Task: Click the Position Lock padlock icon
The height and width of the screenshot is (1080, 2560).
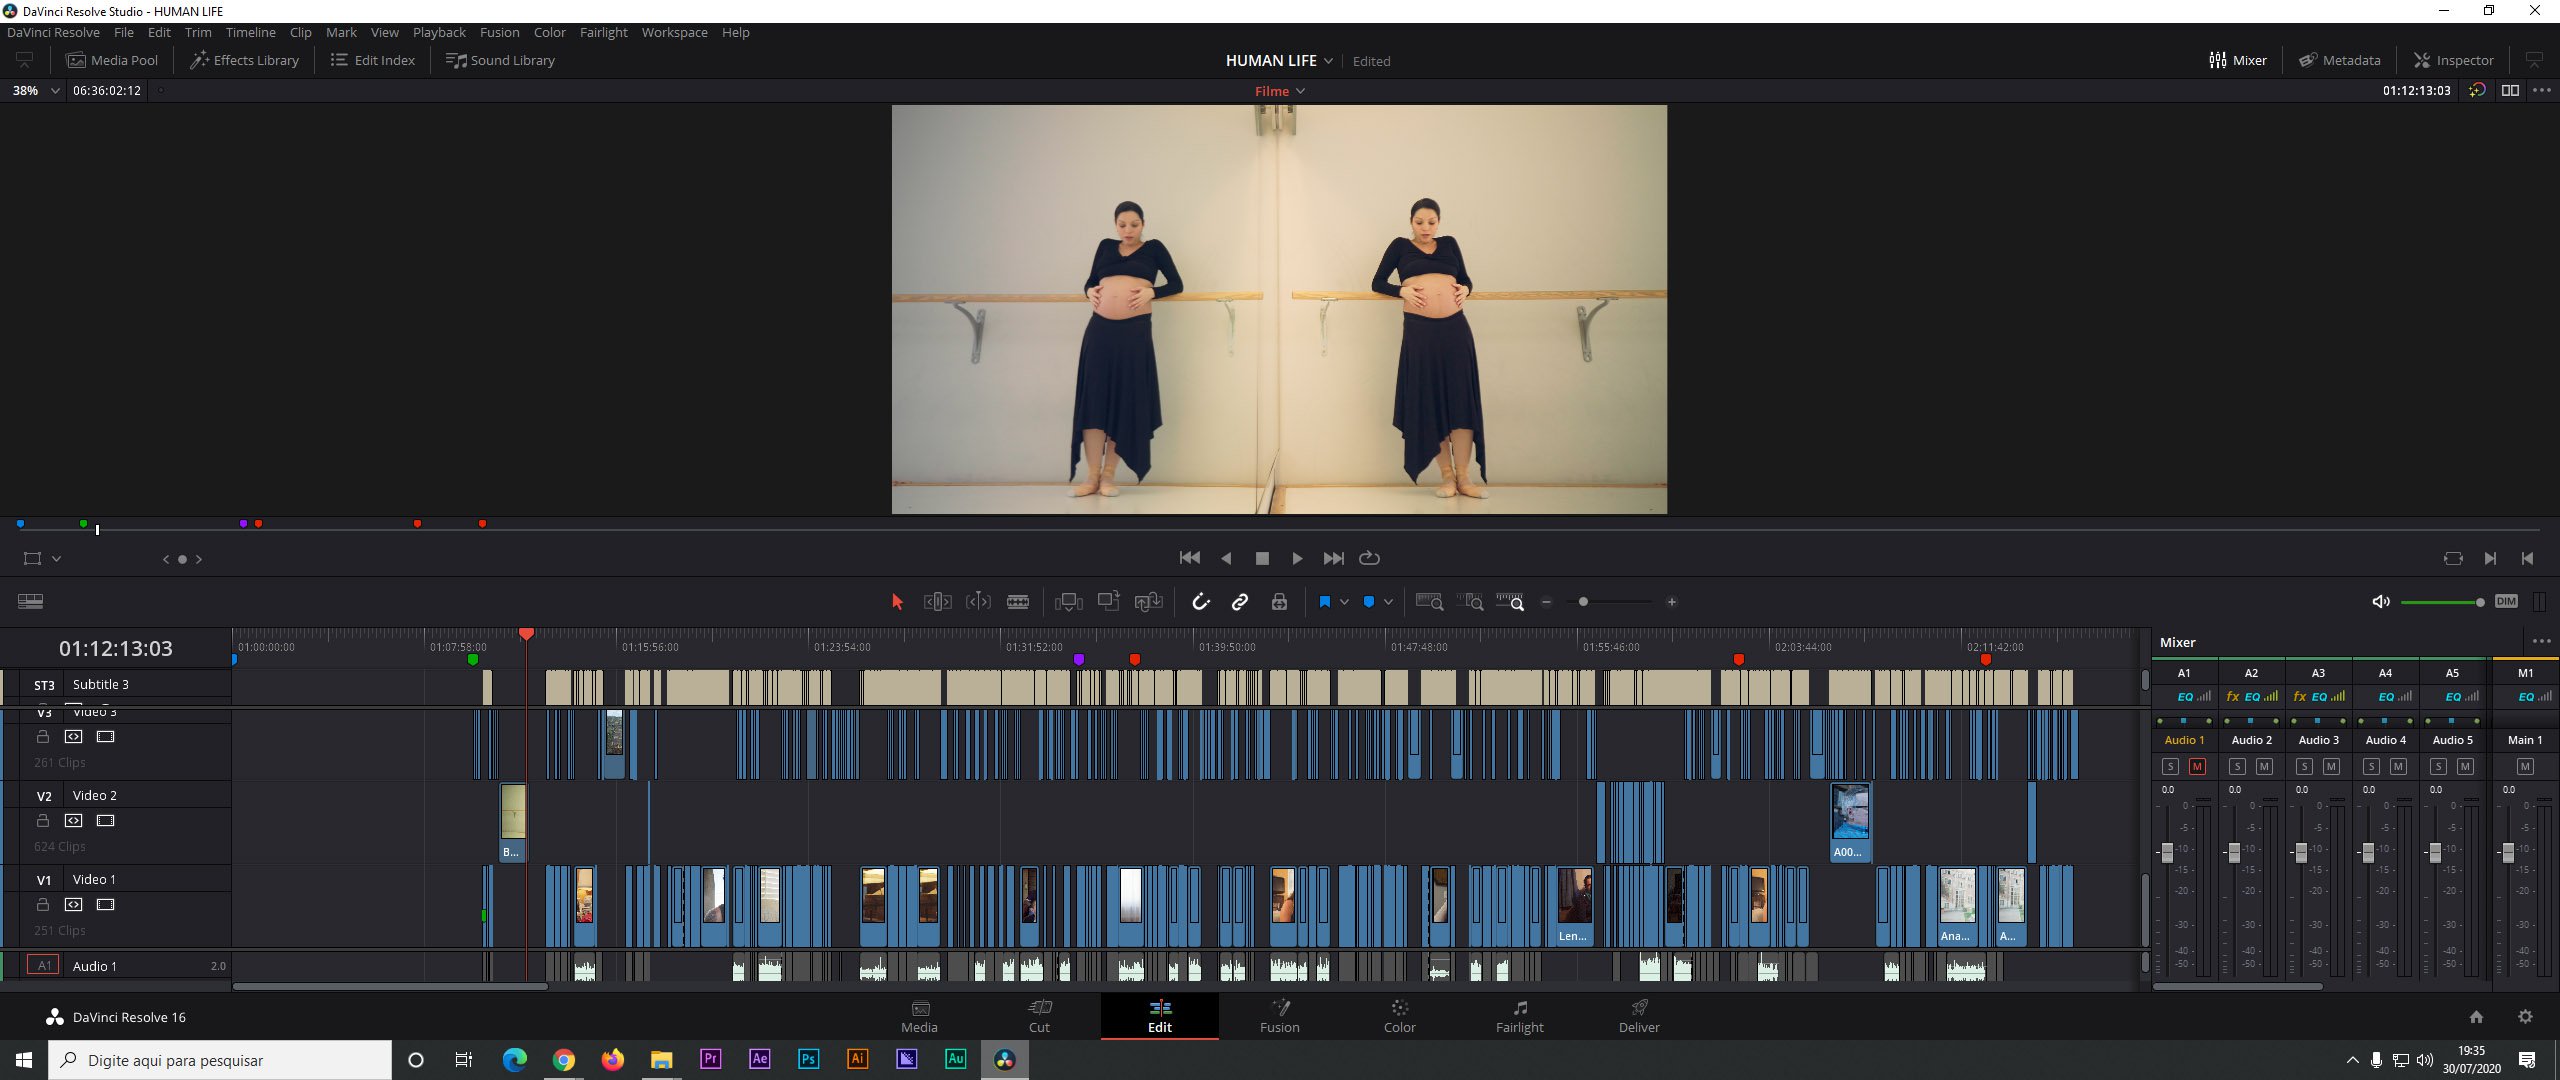Action: (1279, 602)
